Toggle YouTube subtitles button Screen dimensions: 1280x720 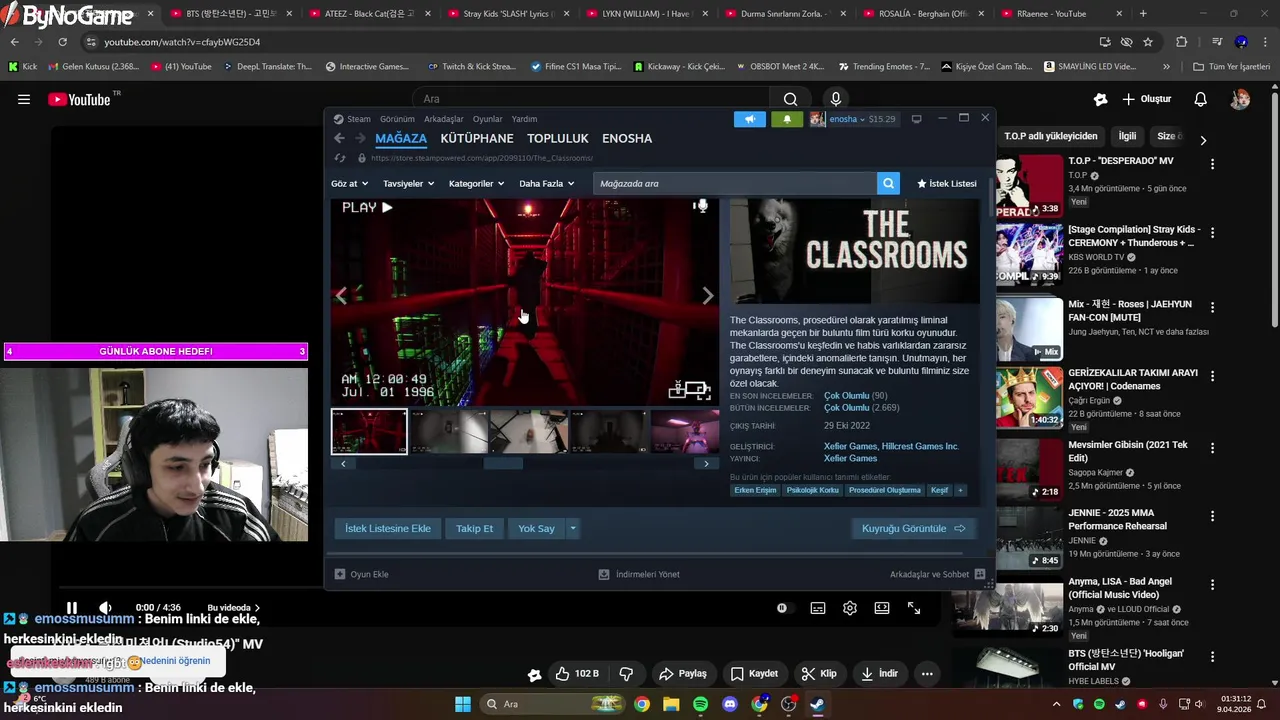(818, 608)
